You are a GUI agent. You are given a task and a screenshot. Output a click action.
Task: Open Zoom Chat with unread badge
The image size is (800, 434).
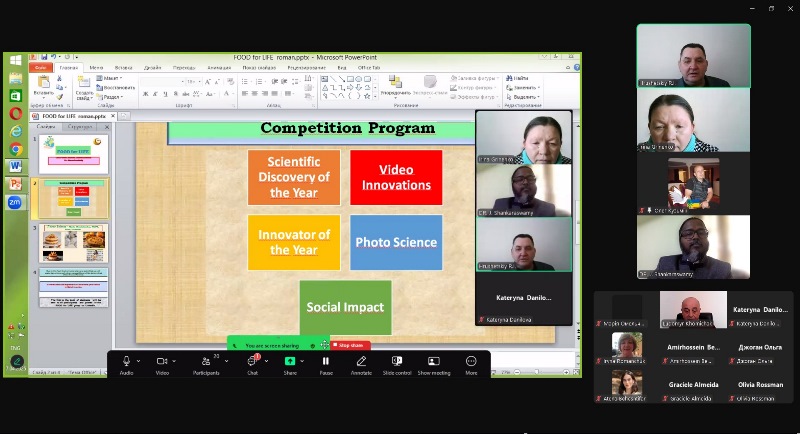coord(253,365)
